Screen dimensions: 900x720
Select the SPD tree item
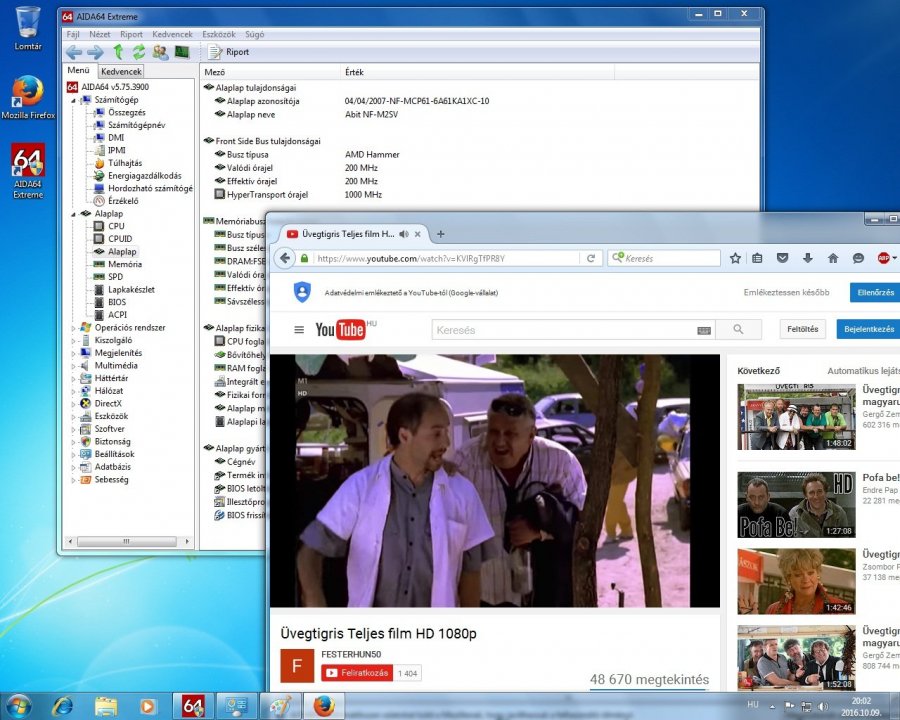115,277
